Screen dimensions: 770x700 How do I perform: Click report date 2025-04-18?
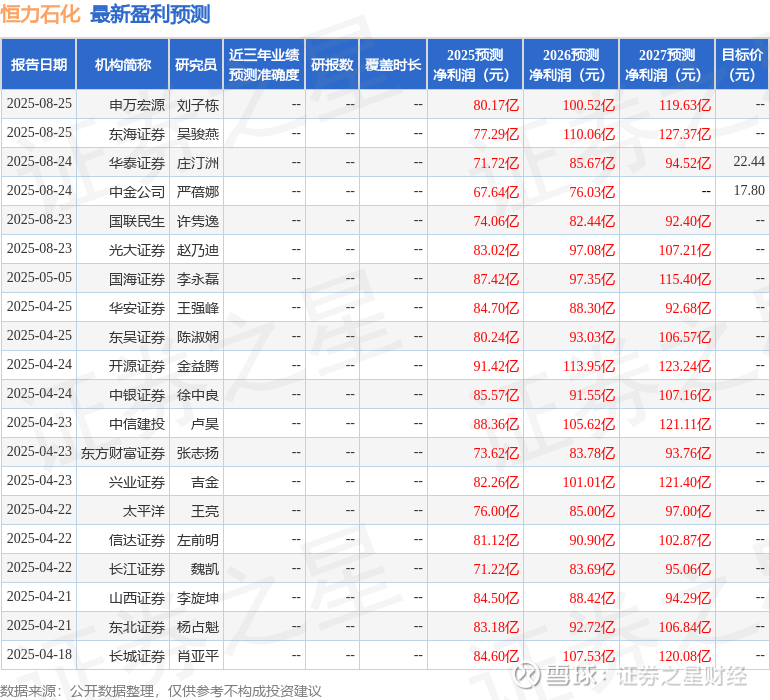pos(39,654)
